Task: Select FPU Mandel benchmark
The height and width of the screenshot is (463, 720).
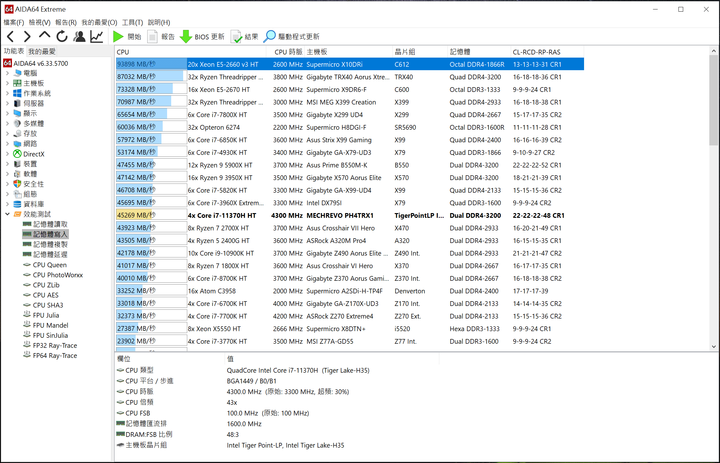Action: (x=46, y=325)
